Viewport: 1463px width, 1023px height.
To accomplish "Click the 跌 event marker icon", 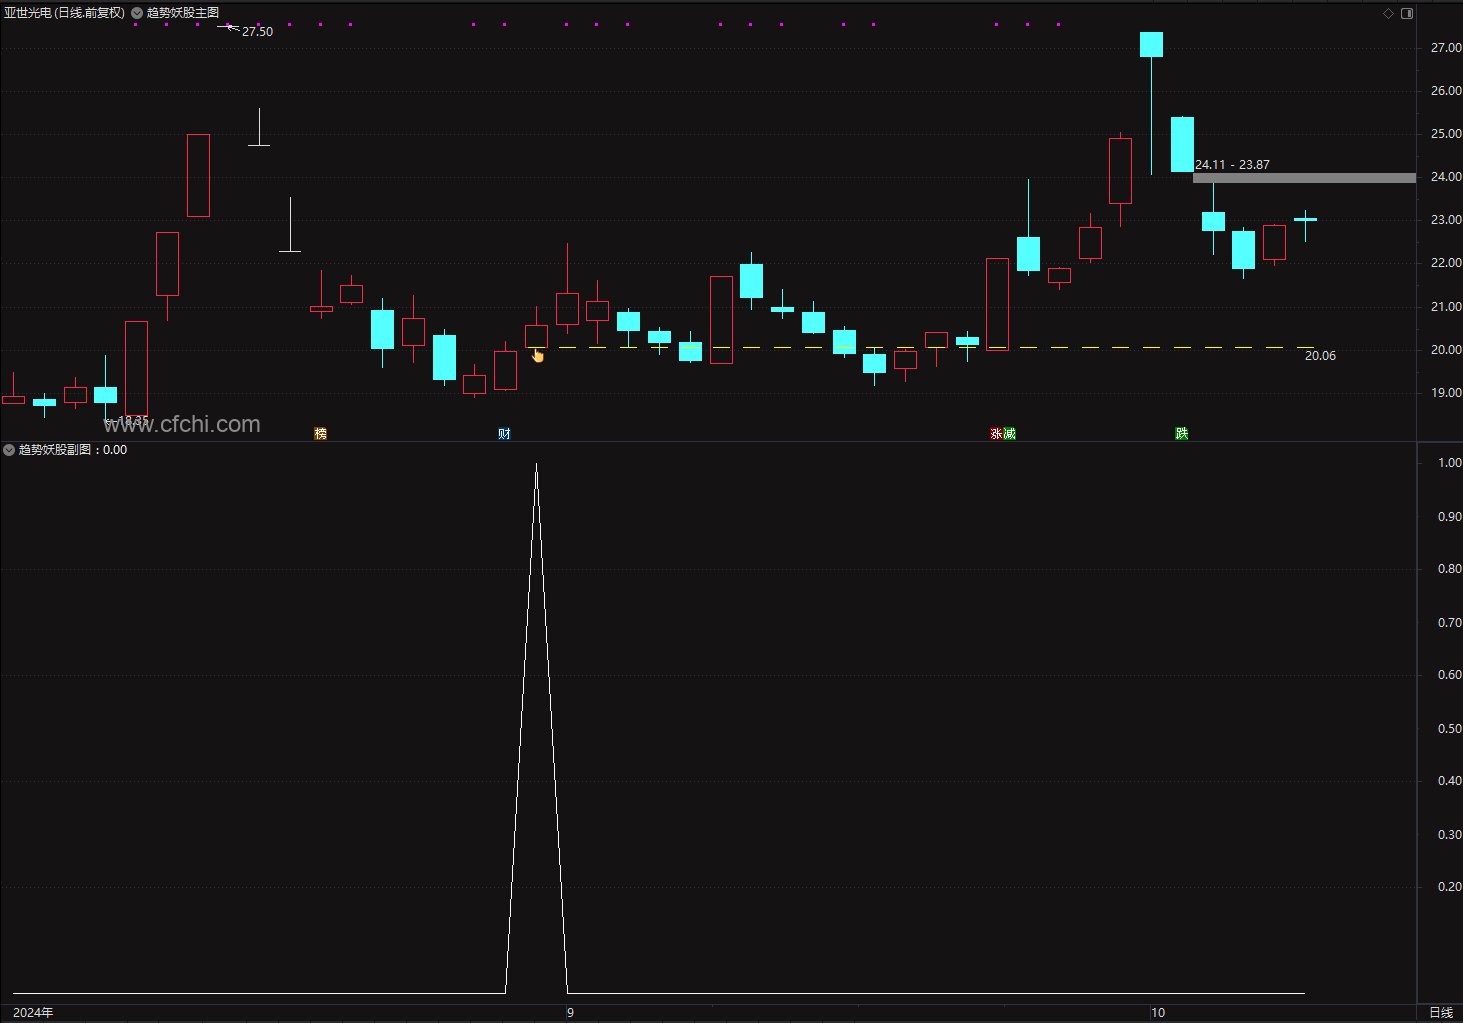I will click(1181, 433).
